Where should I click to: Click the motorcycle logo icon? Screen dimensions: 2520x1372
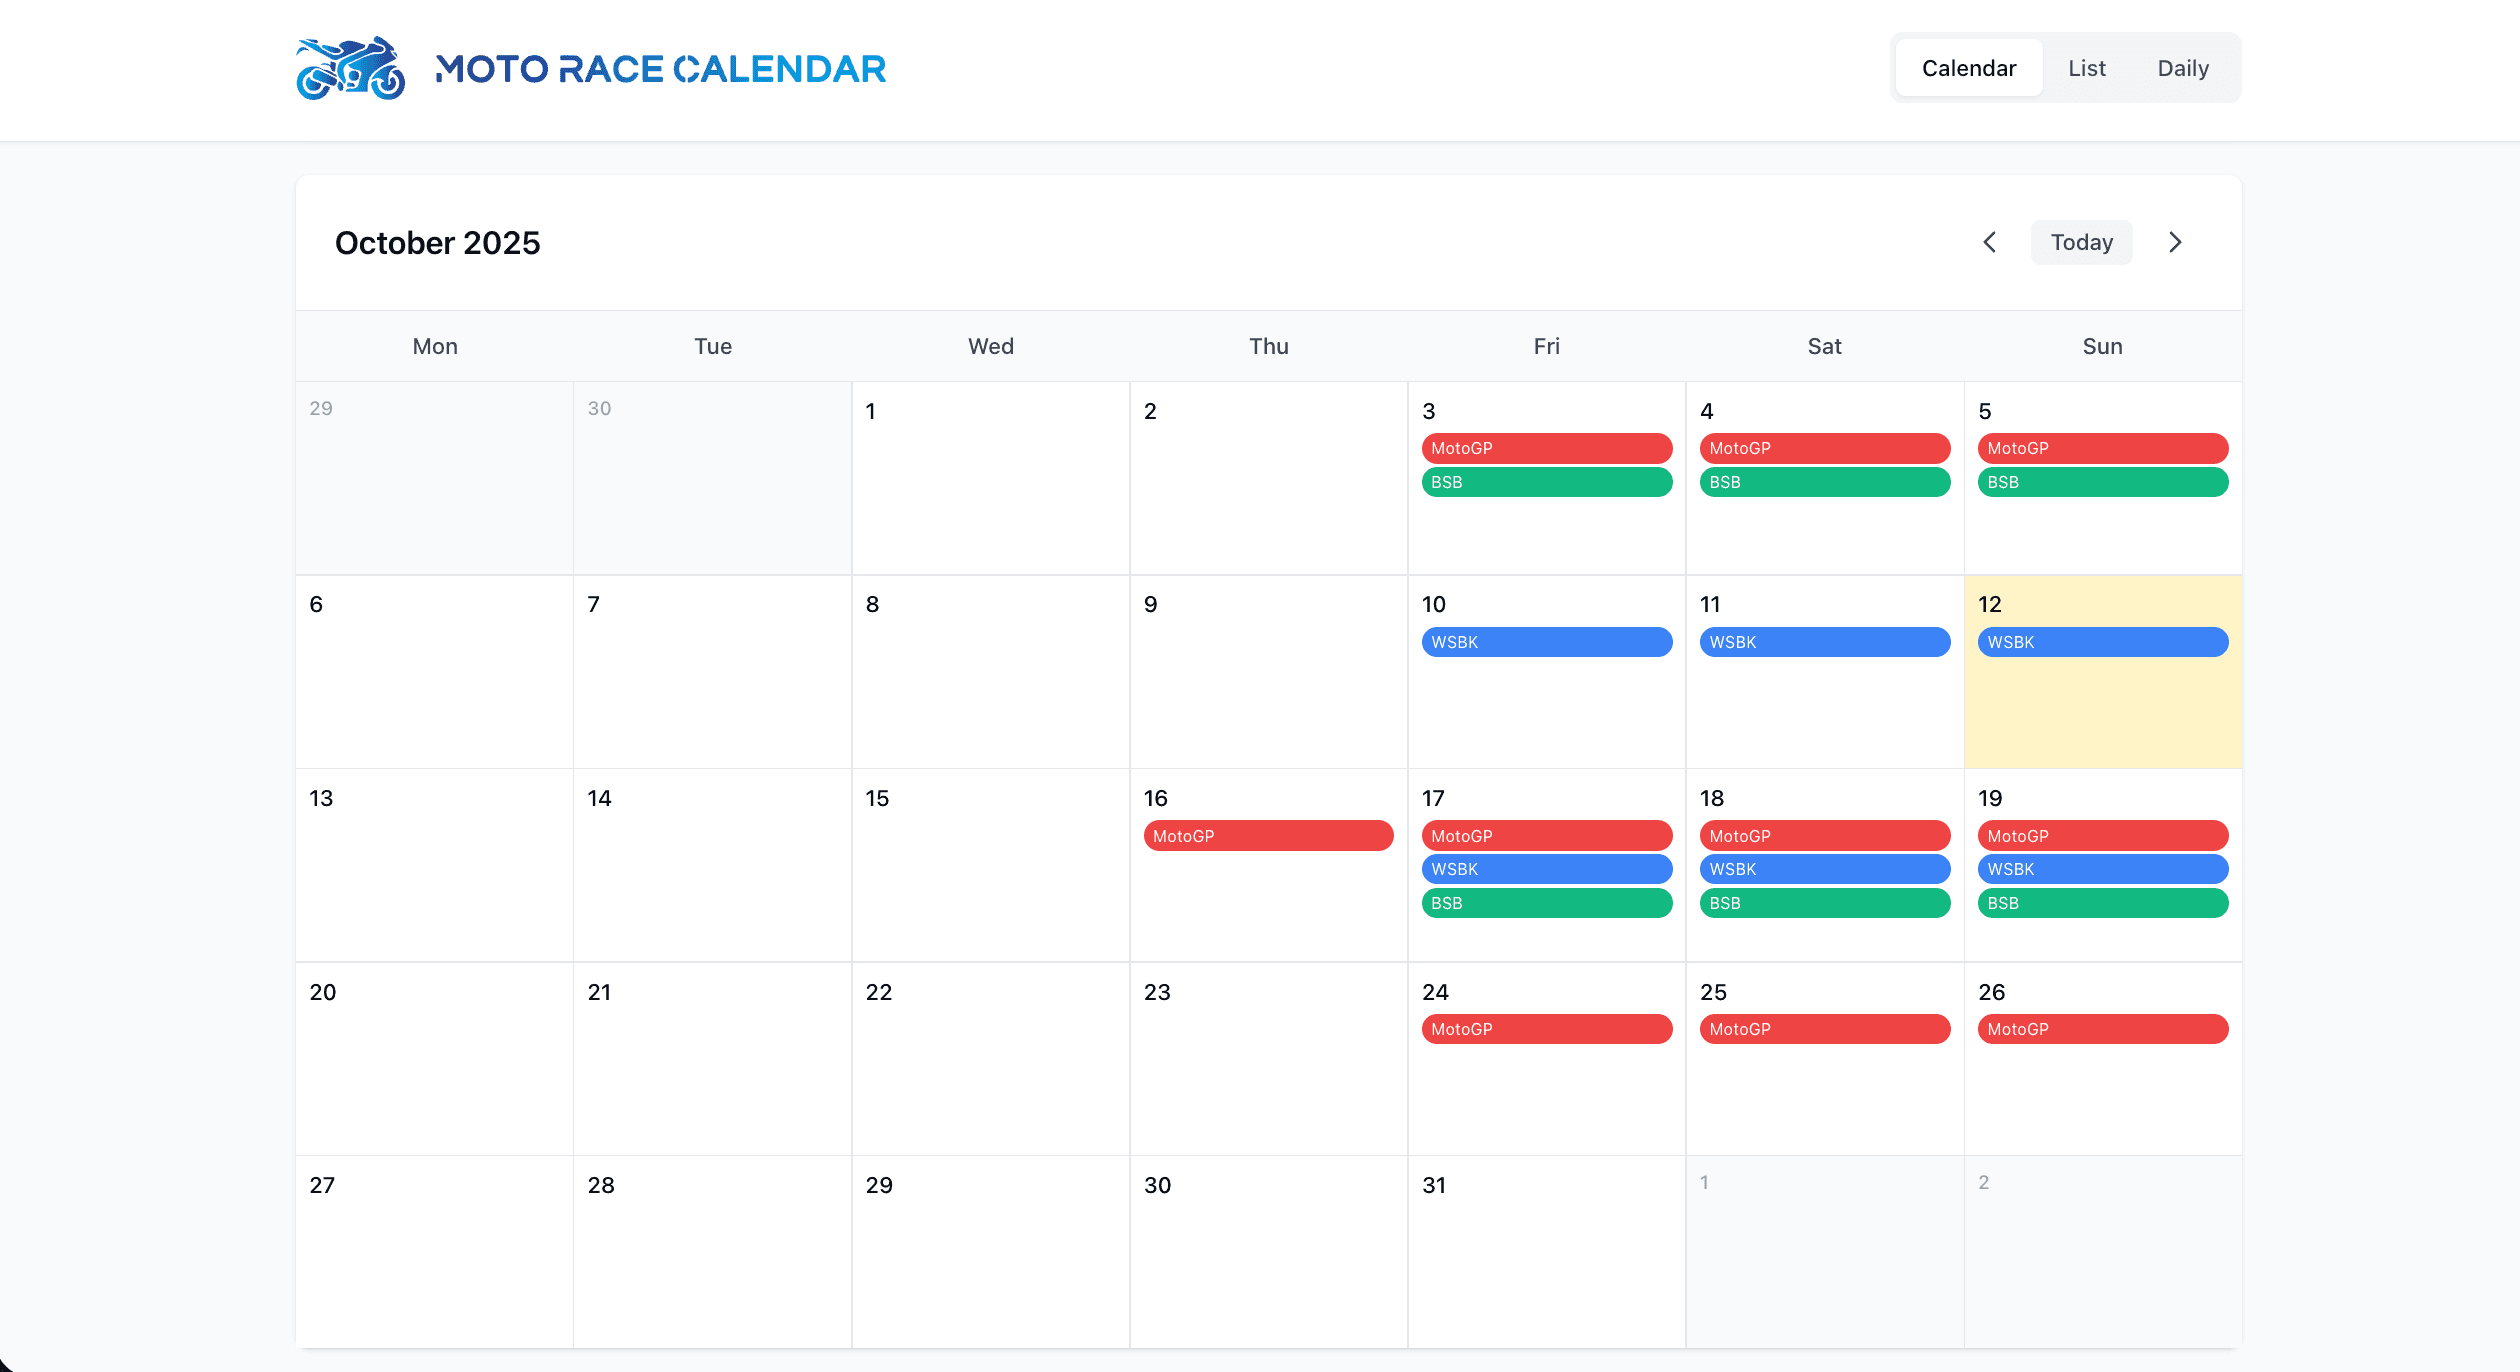pyautogui.click(x=350, y=68)
